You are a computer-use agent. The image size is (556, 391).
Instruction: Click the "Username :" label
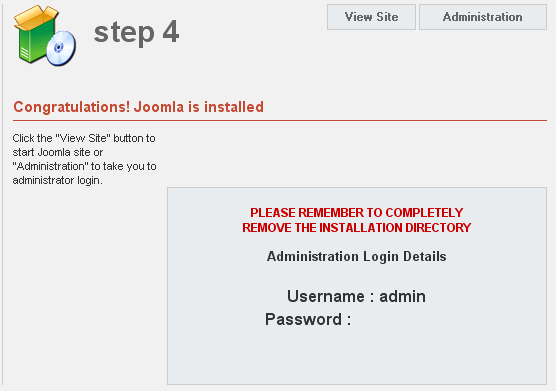[x=330, y=296]
